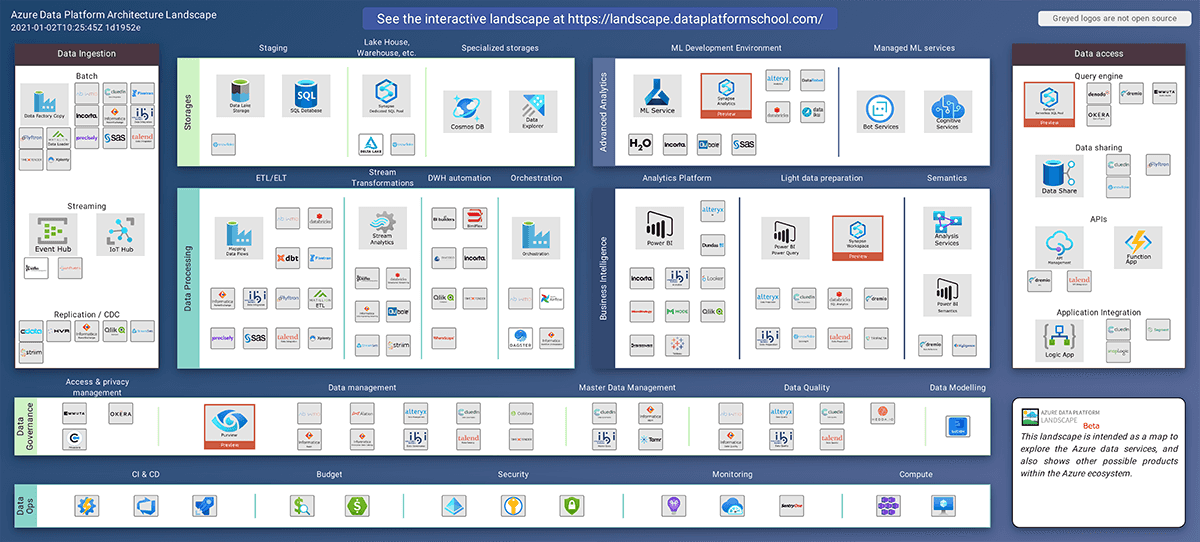The width and height of the screenshot is (1200, 542).
Task: Select the Dagster logo under Orchestration
Action: (520, 338)
